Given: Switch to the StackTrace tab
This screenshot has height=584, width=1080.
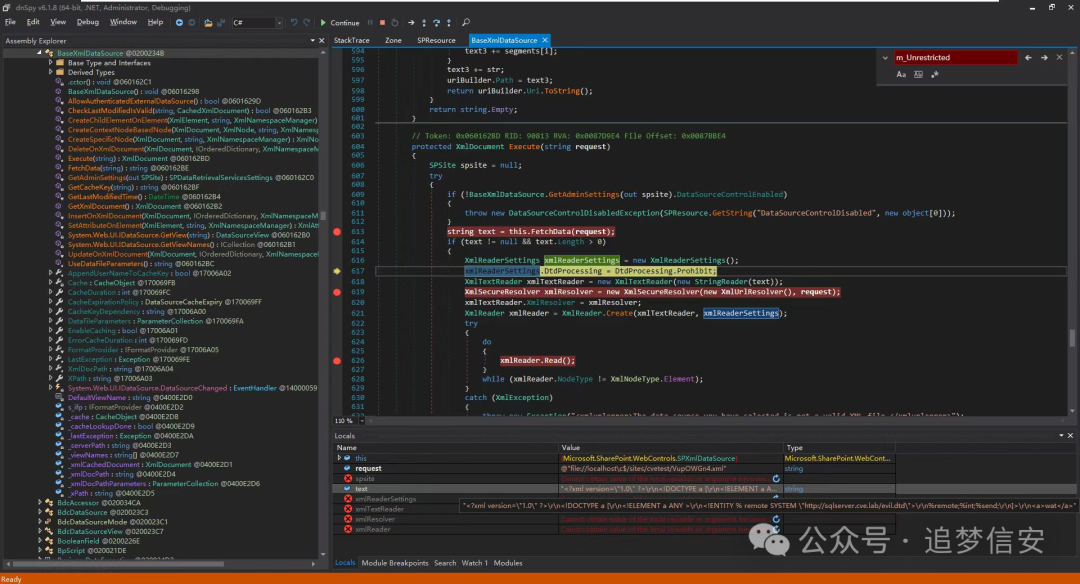Looking at the screenshot, I should (x=352, y=40).
